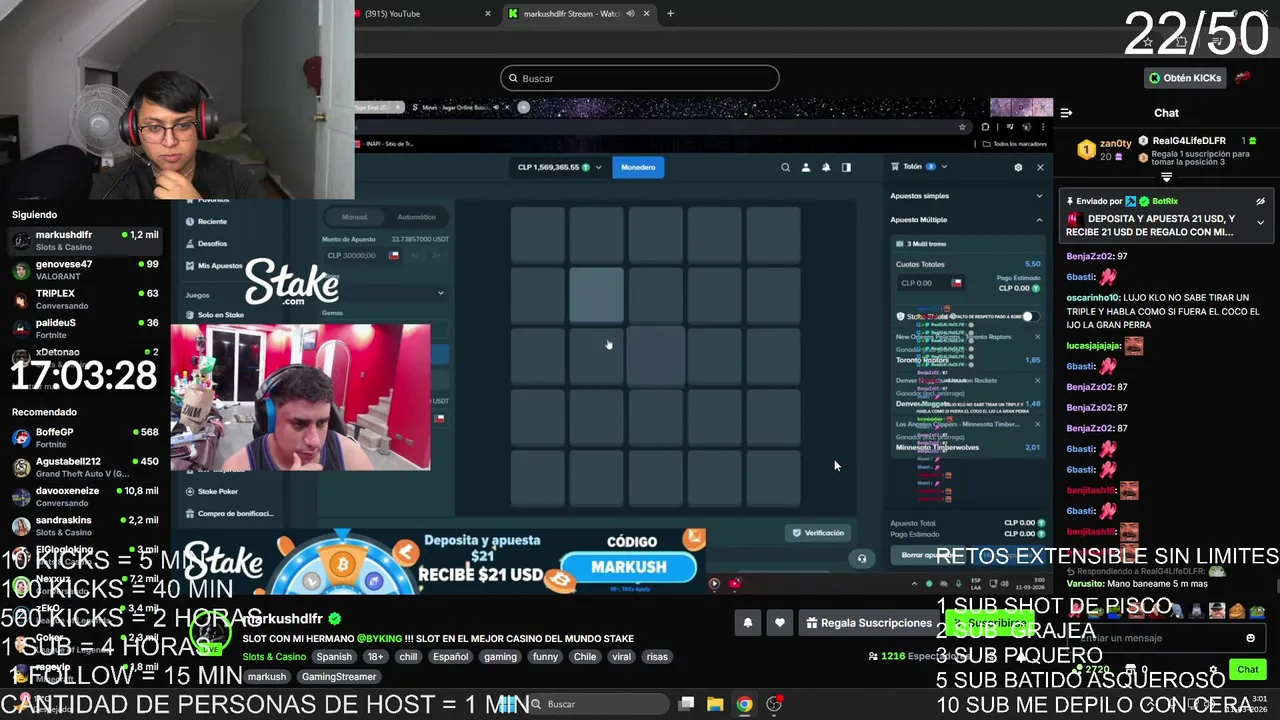1280x720 pixels.
Task: Open markushdlfr channel in the Siguiendo list
Action: coord(85,241)
